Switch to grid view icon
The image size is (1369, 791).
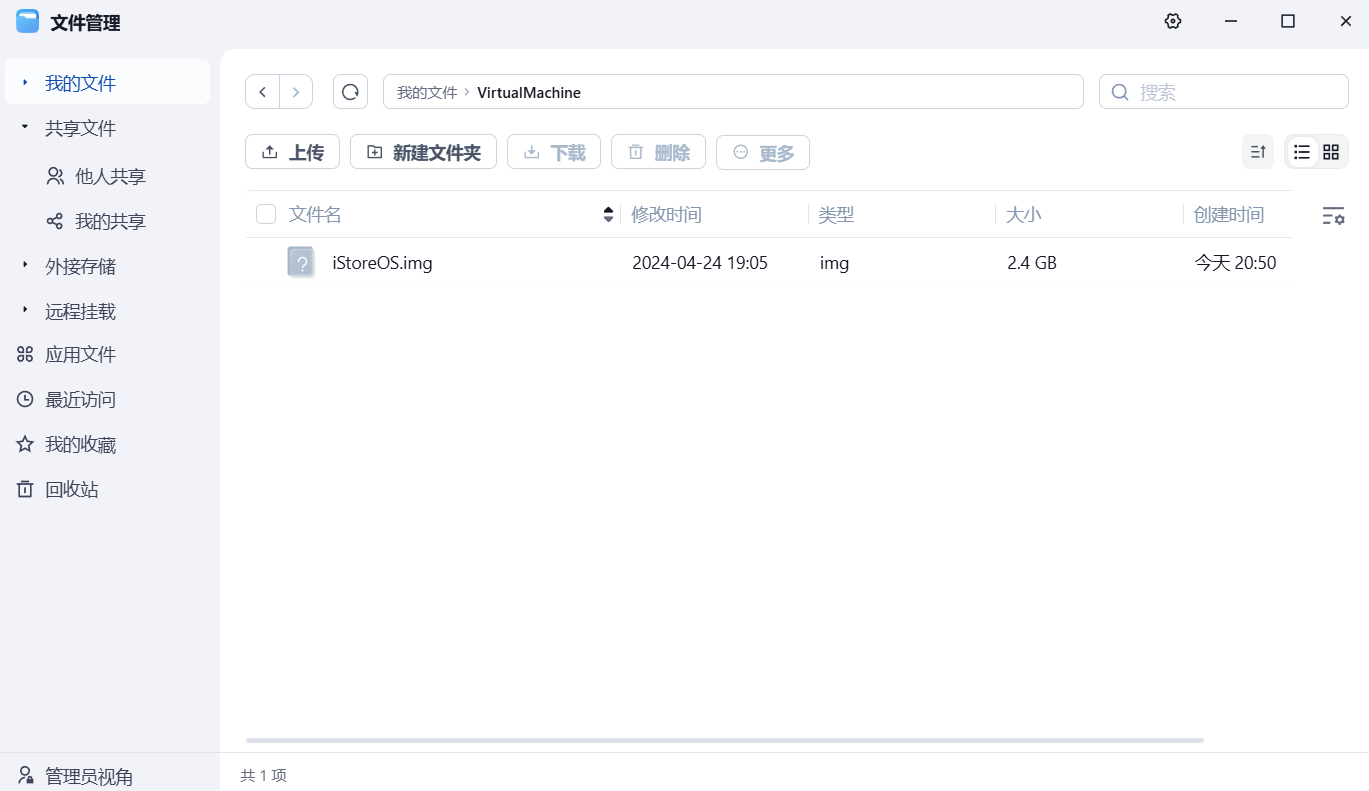(x=1330, y=152)
